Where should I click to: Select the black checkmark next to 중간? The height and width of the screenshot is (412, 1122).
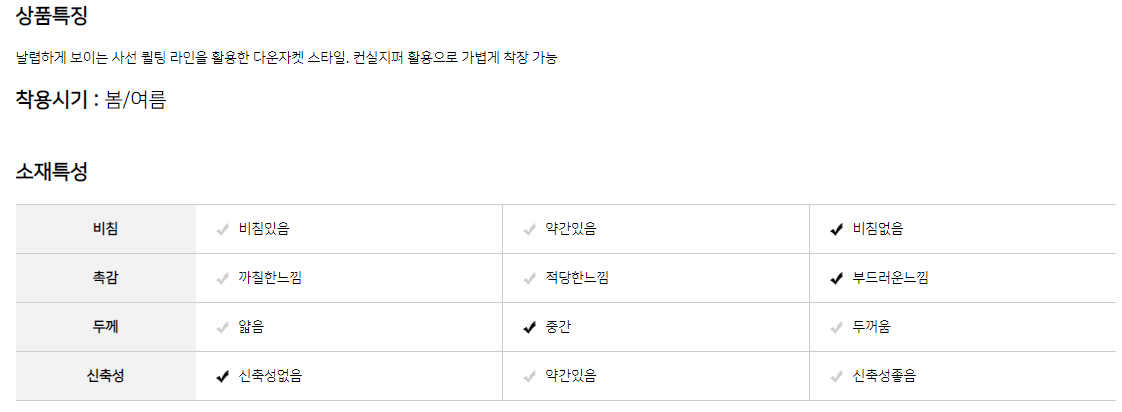tap(529, 327)
